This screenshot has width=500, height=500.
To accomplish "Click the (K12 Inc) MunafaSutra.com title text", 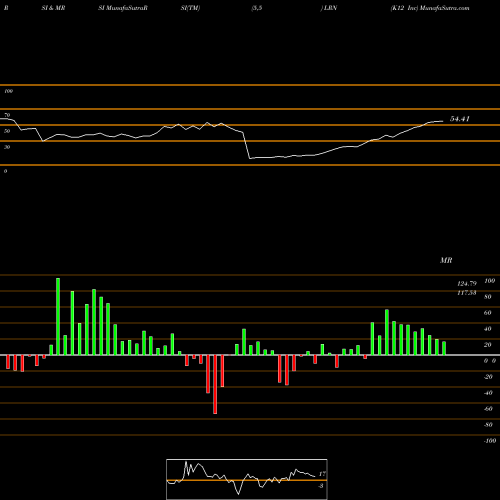I will [x=430, y=8].
